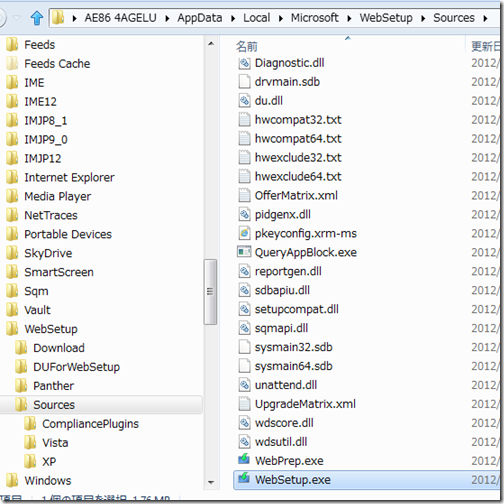504x504 pixels.
Task: Navigate to AppData in the breadcrumb
Action: (200, 18)
